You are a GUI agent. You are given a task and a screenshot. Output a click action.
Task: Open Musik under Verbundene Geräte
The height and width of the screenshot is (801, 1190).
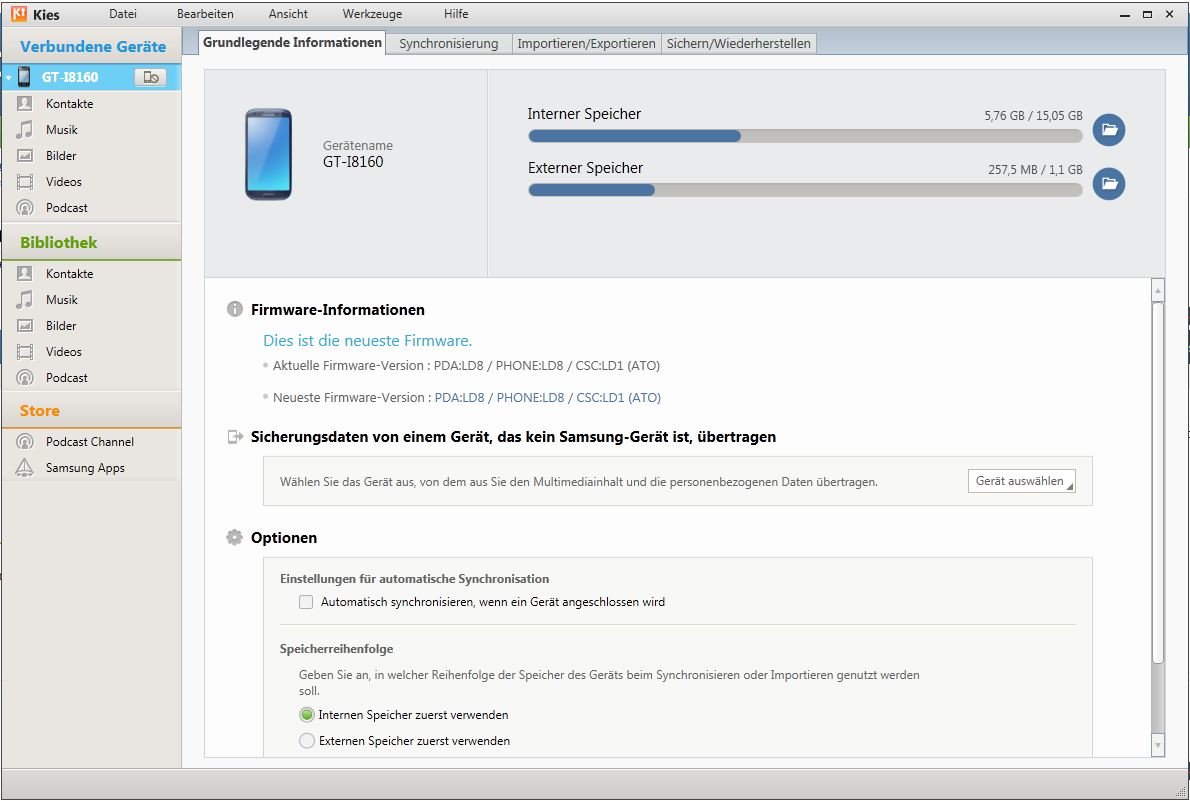pyautogui.click(x=61, y=129)
